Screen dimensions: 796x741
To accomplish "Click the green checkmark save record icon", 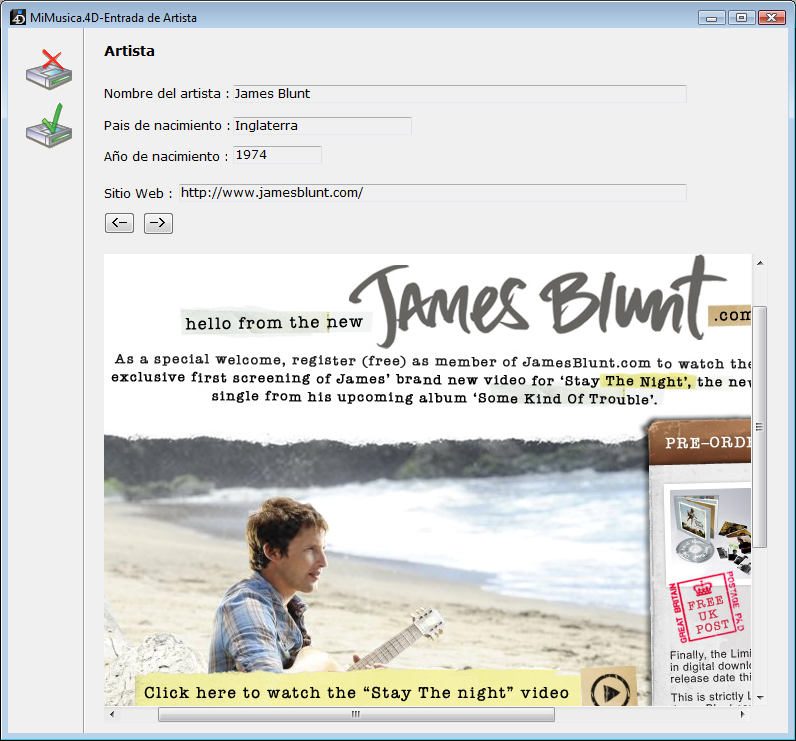I will click(49, 125).
